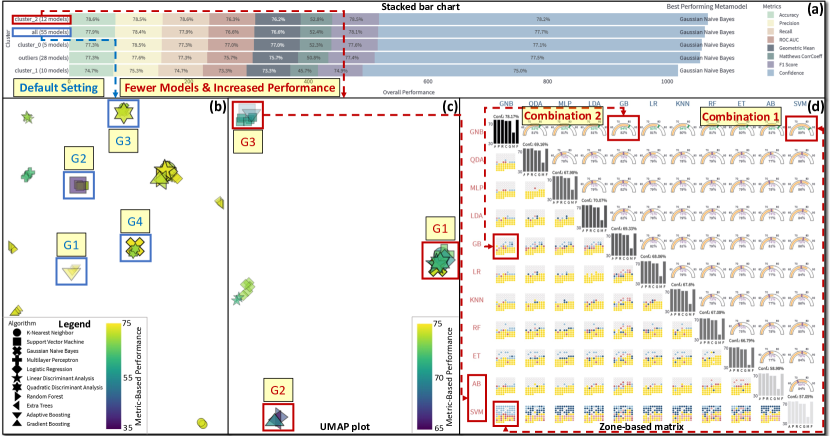Choose the Quadratic Discriminant Analysis hexagram icon
830x436 pixels.
pos(17,387)
